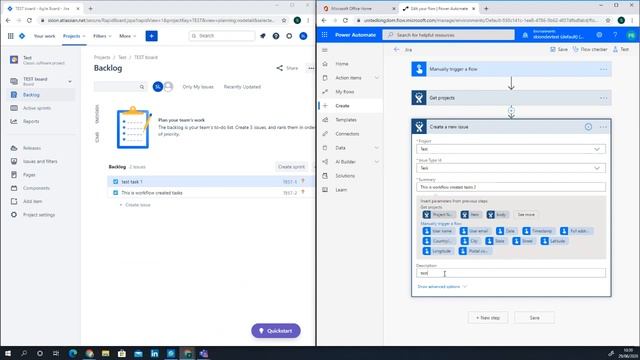Go back with flow editor arrow
Viewport: 640px width, 360px height.
click(396, 49)
